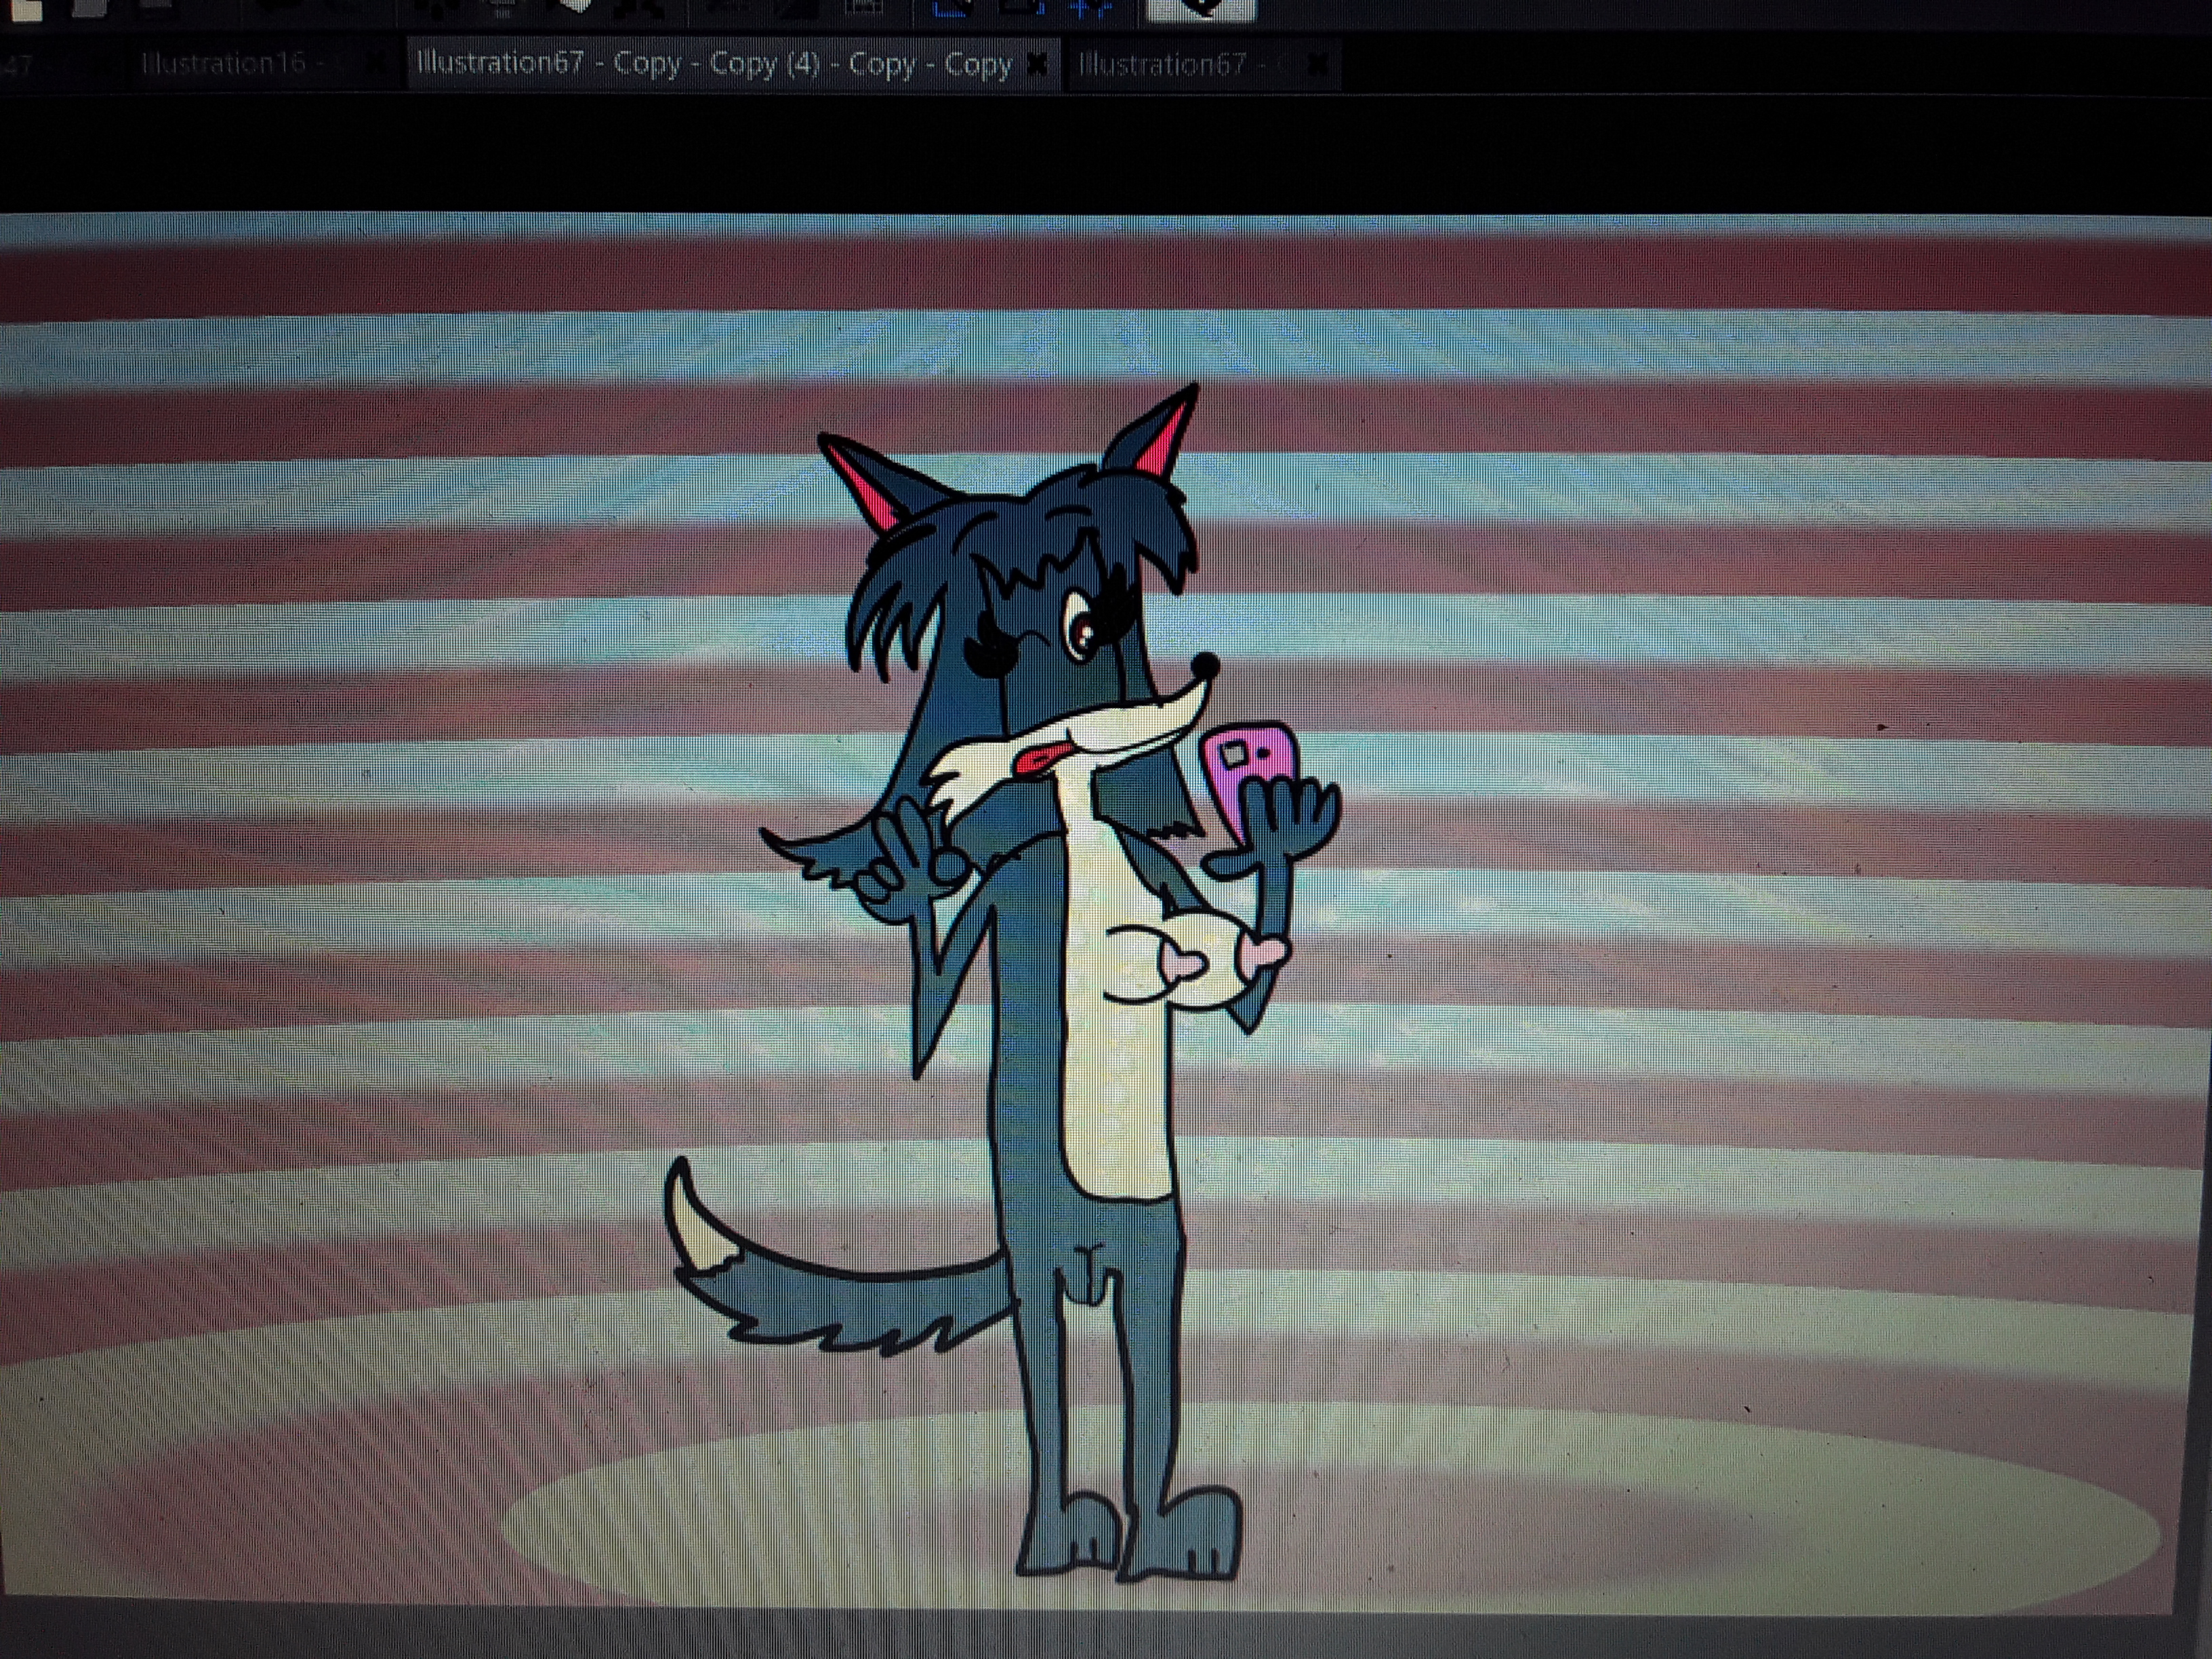The width and height of the screenshot is (2212, 1659).
Task: Click the Scale/Rotate transform icon after Fill
Action: pos(640,8)
